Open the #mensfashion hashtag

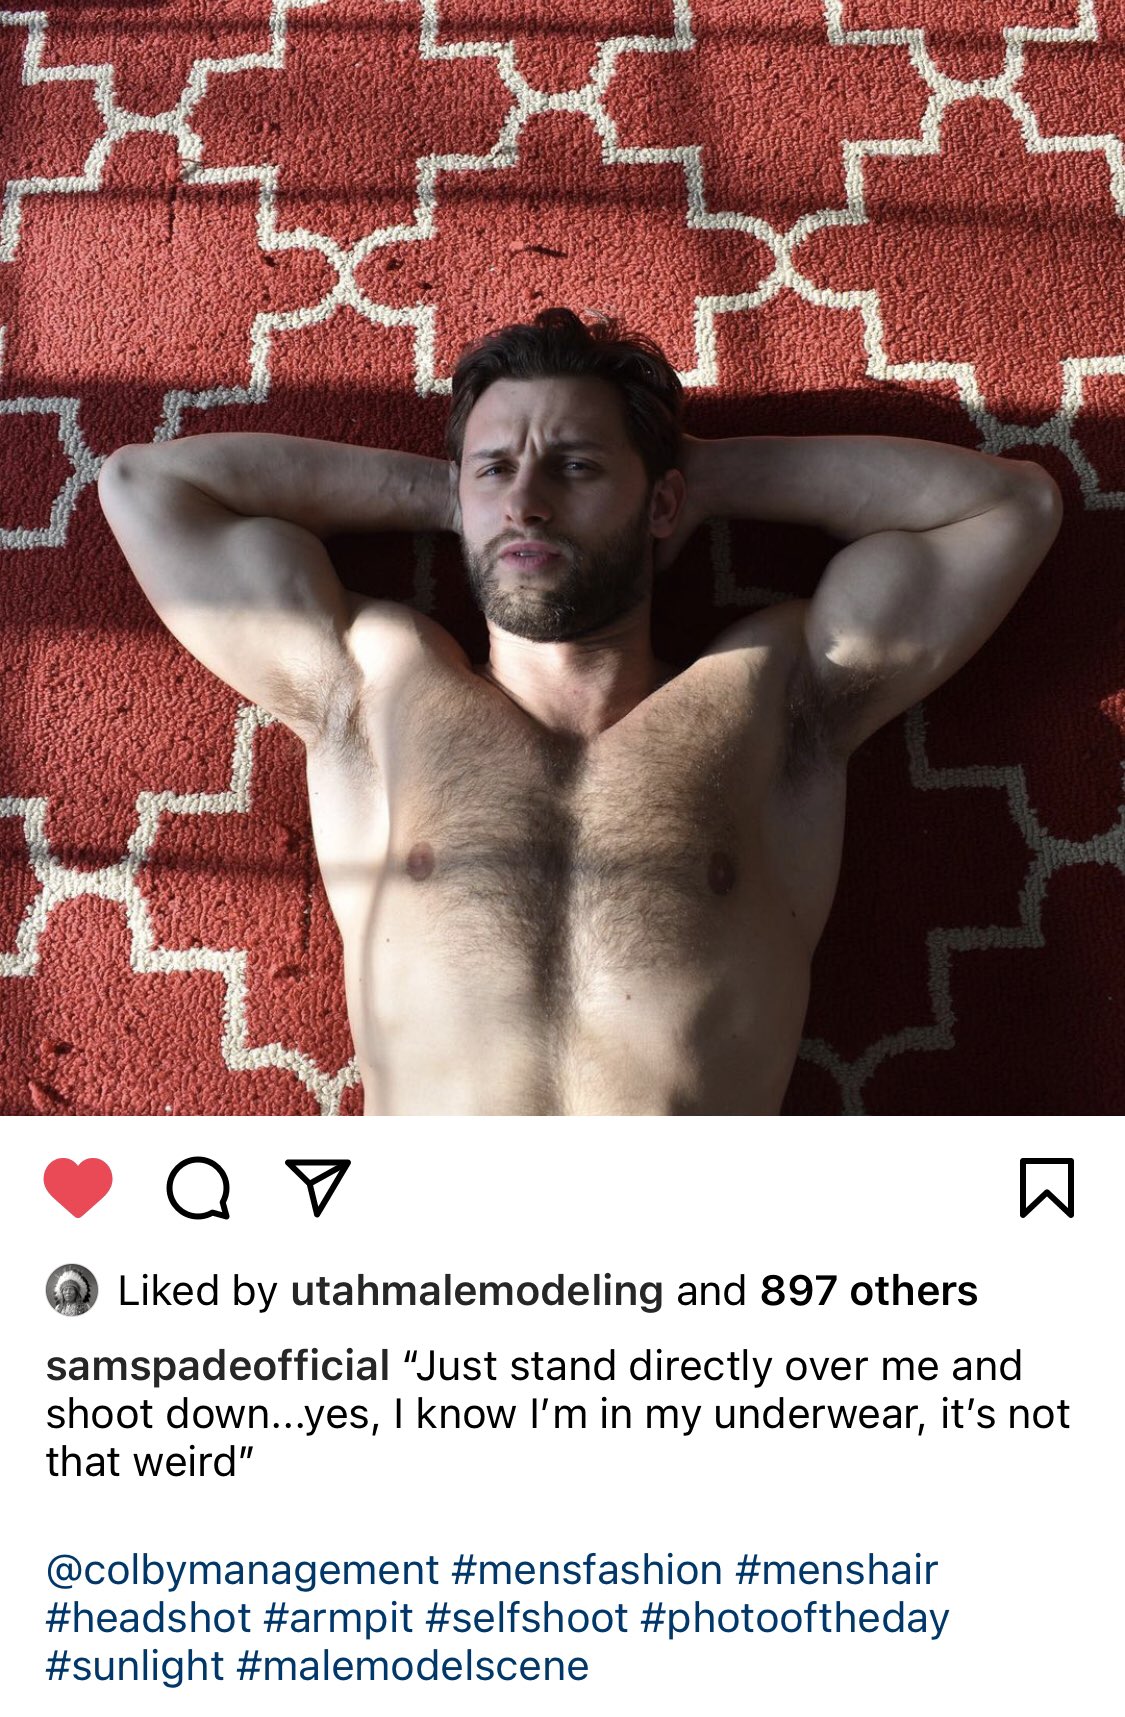[587, 1571]
